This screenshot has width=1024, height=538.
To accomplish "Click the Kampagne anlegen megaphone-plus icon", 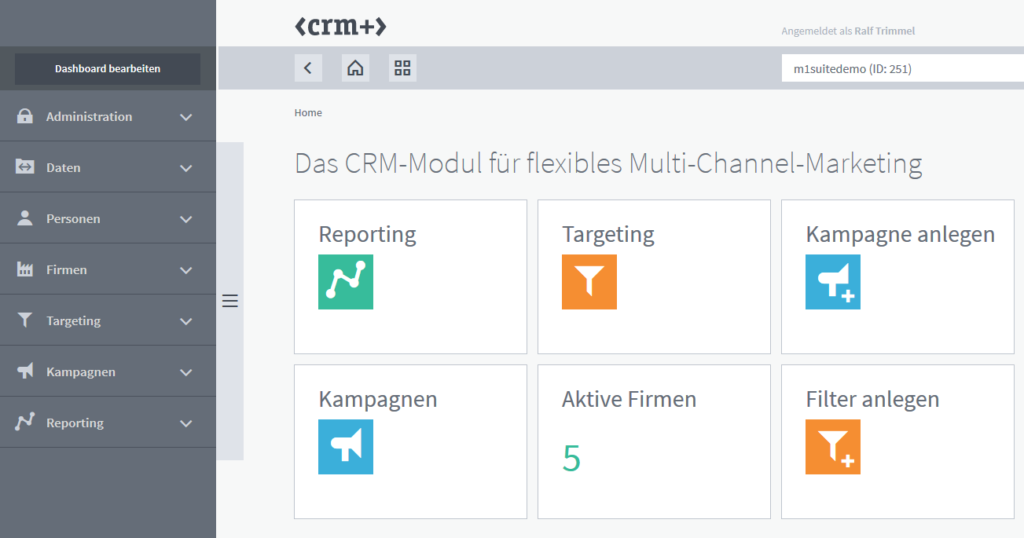I will [x=833, y=282].
